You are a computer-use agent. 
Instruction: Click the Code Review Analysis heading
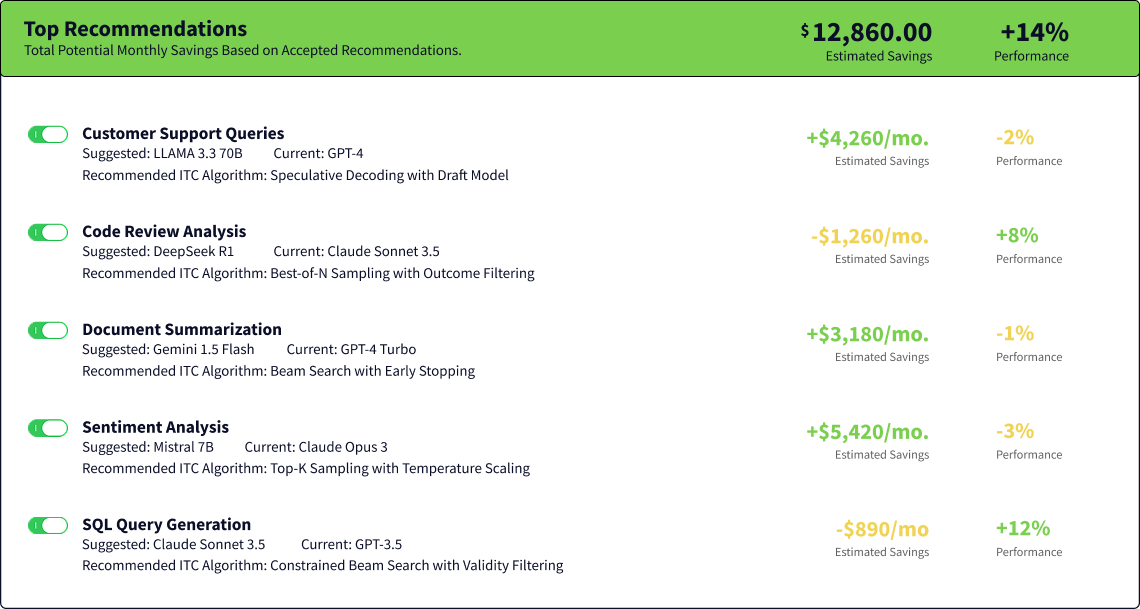pyautogui.click(x=164, y=232)
